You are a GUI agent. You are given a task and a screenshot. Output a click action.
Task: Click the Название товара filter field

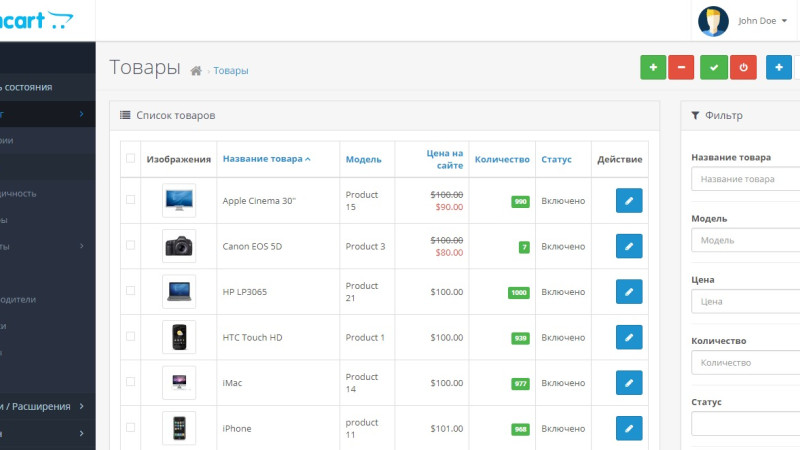[745, 179]
